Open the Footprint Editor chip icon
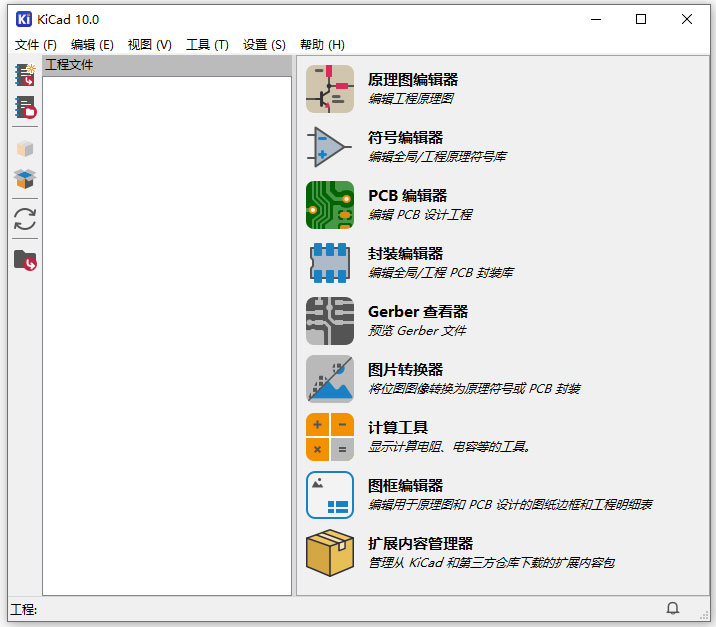This screenshot has width=716, height=627. pyautogui.click(x=330, y=263)
